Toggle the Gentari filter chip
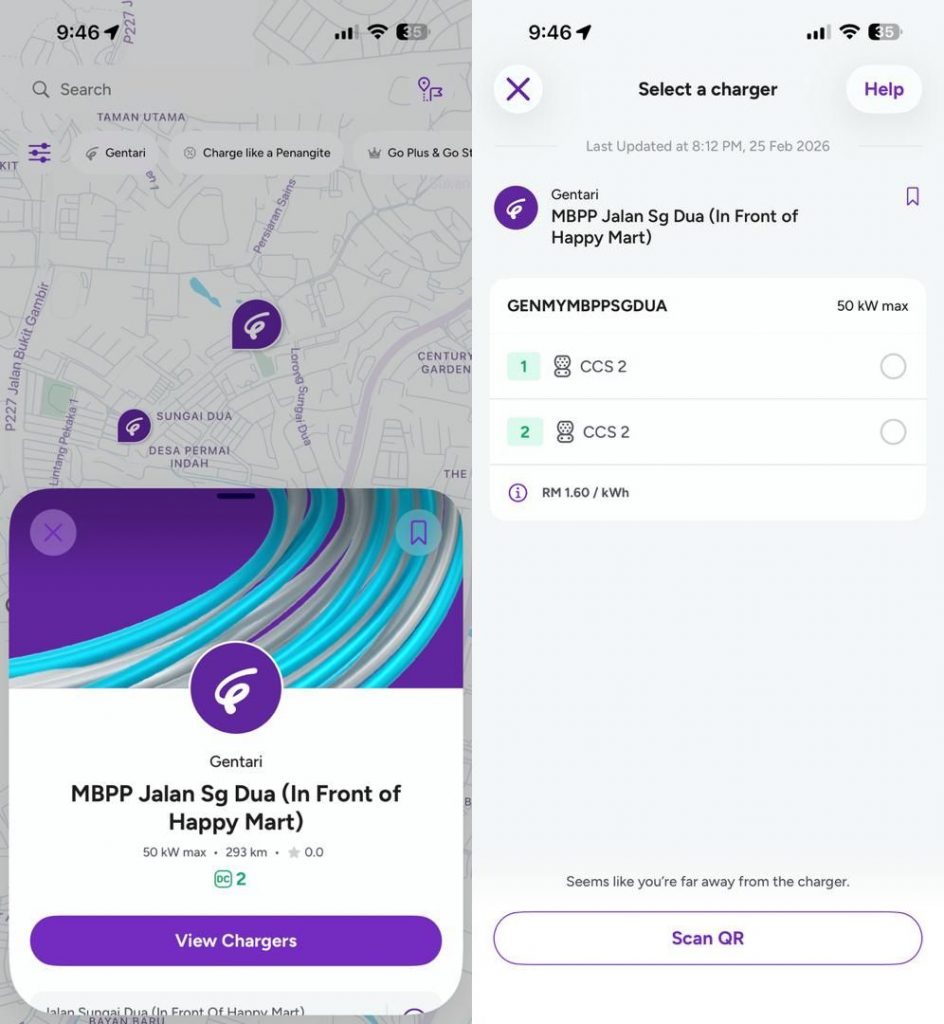 (x=116, y=153)
